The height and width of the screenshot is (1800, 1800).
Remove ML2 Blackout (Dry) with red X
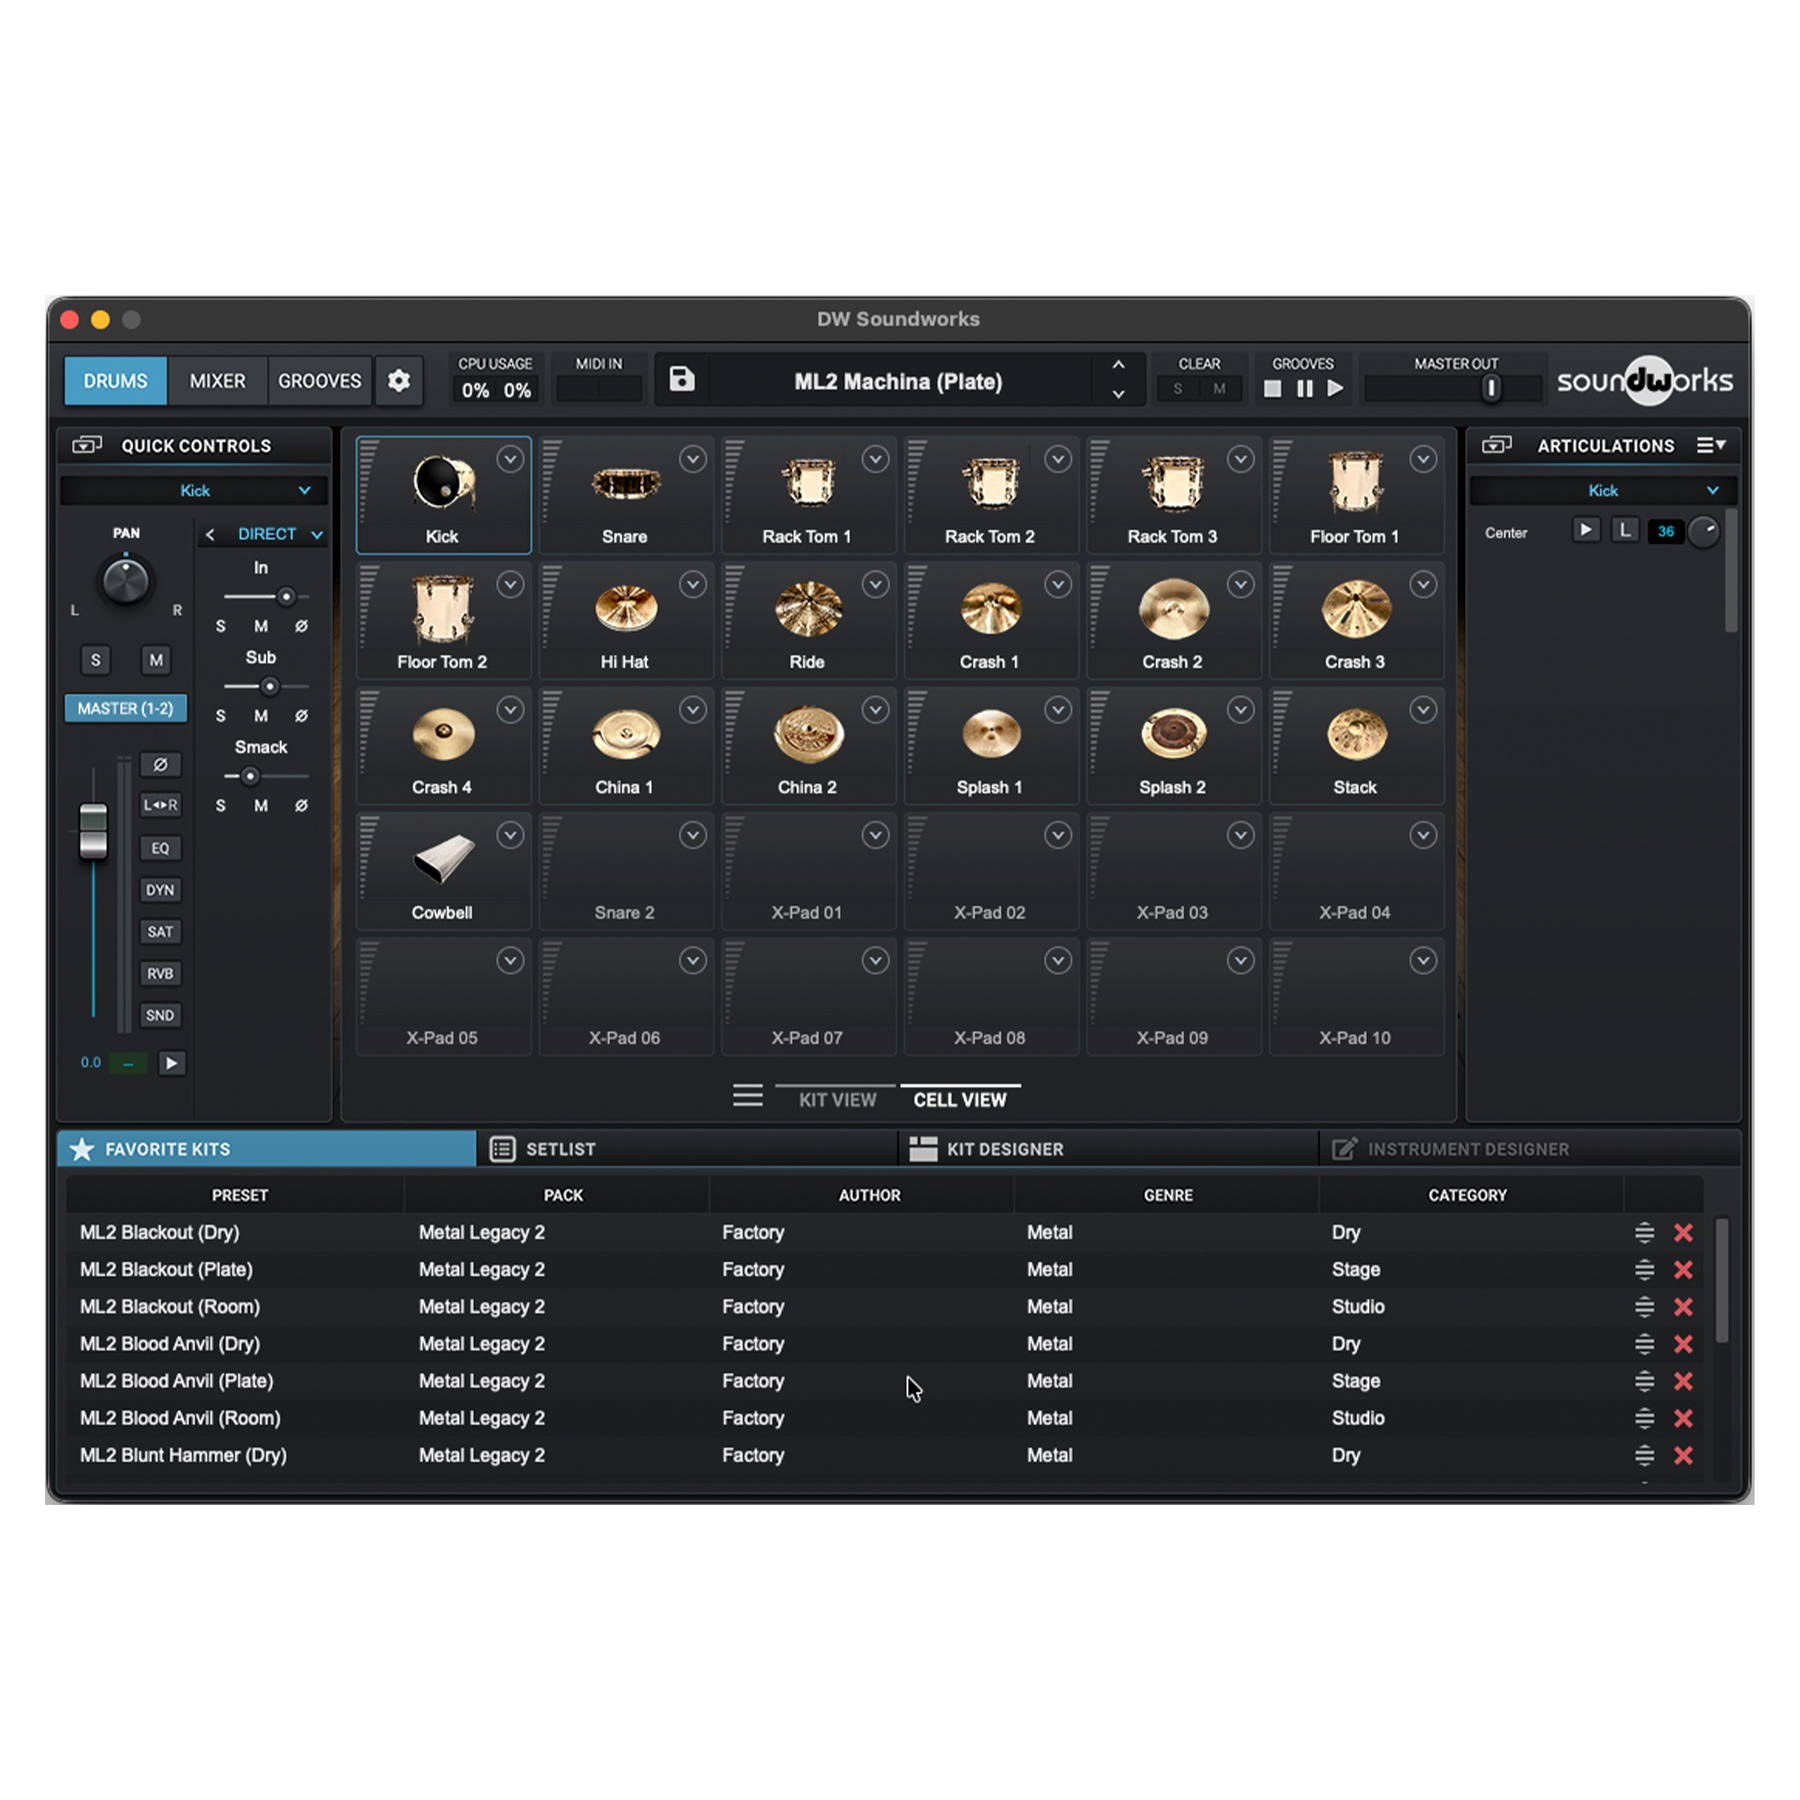coord(1683,1233)
